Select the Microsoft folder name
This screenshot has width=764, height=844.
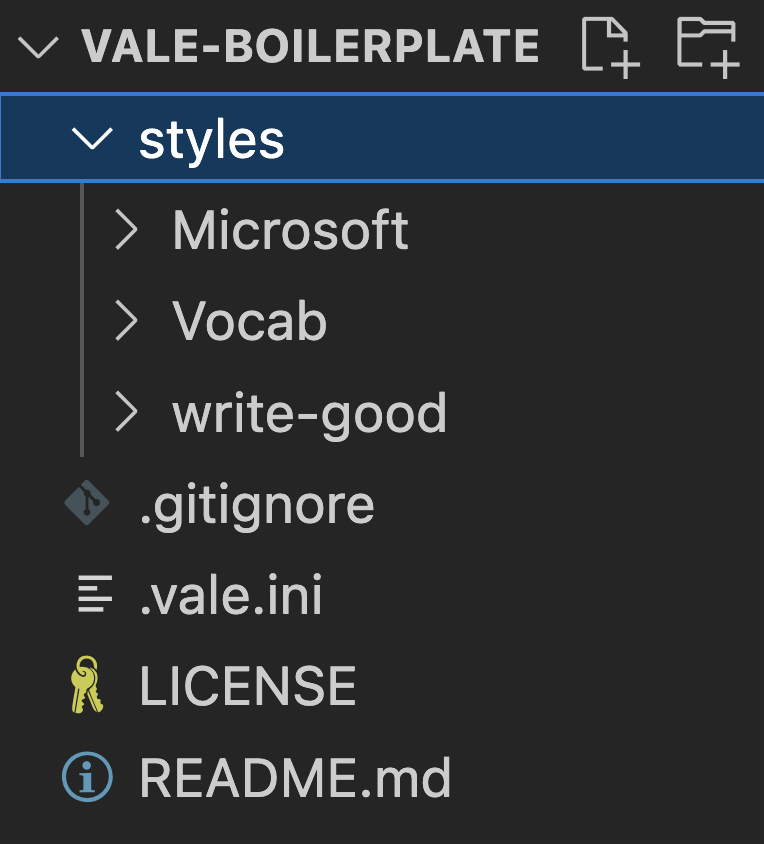pos(290,230)
